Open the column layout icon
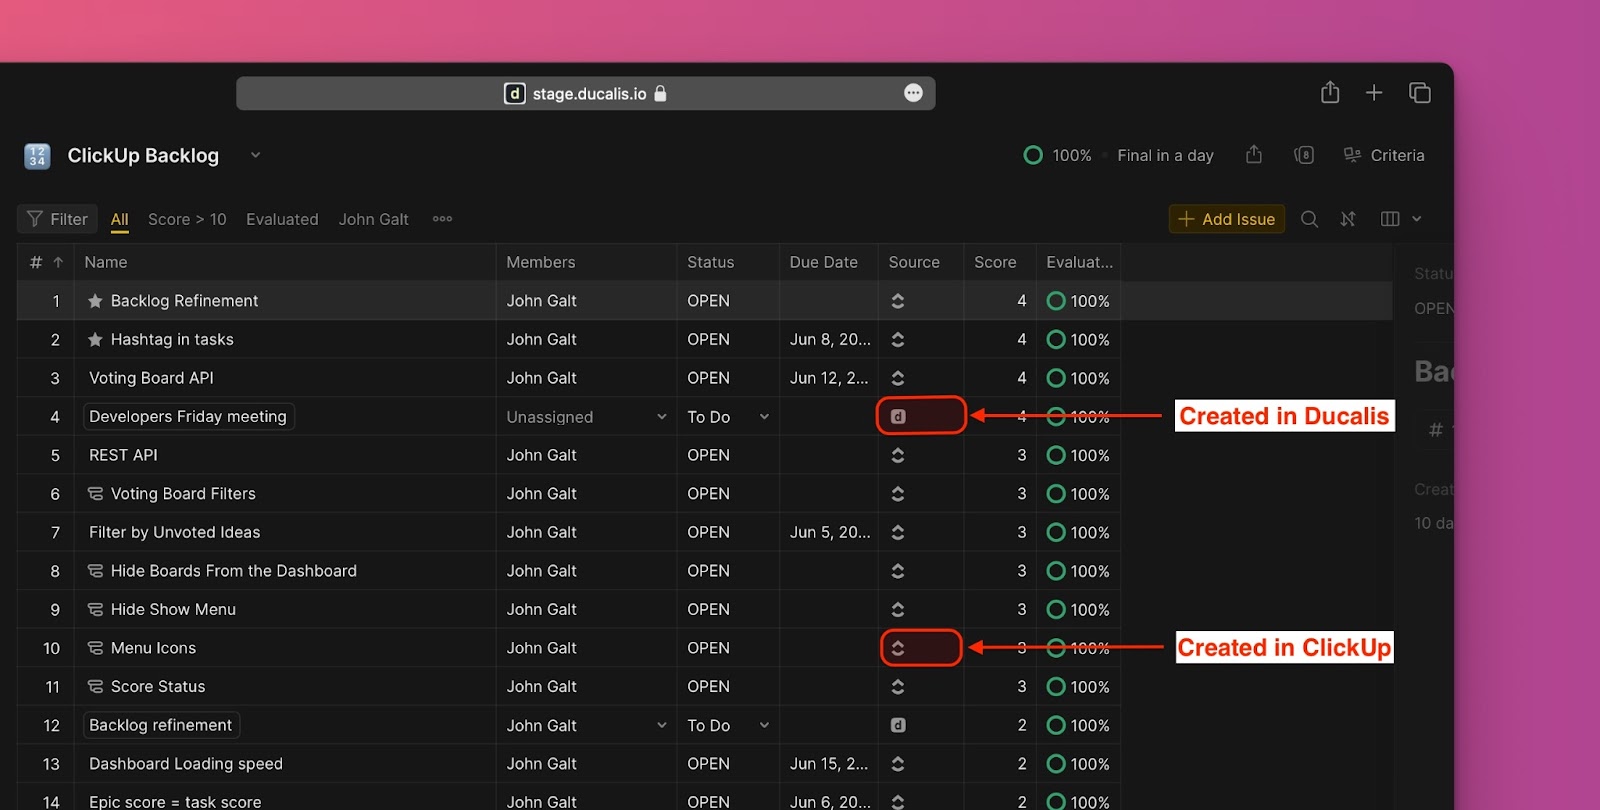This screenshot has width=1600, height=810. coord(1390,219)
